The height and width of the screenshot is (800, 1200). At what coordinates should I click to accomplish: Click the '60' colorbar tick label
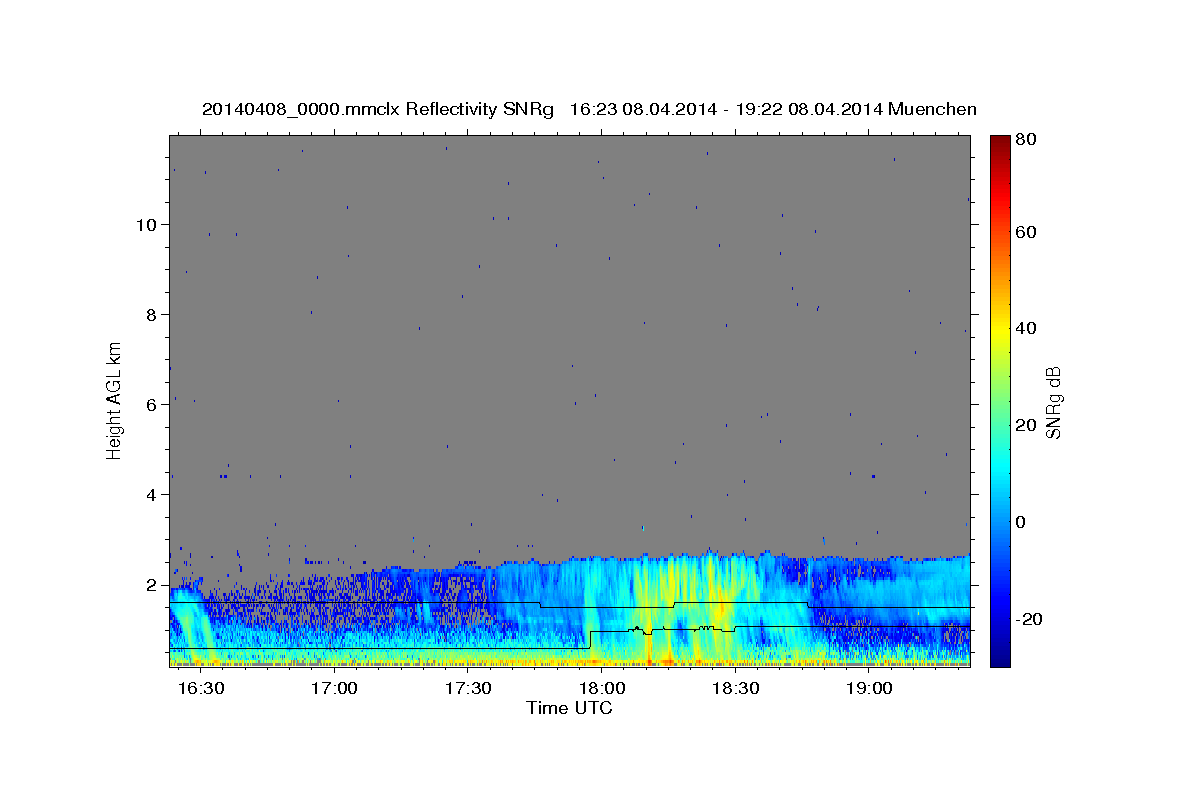point(1025,232)
